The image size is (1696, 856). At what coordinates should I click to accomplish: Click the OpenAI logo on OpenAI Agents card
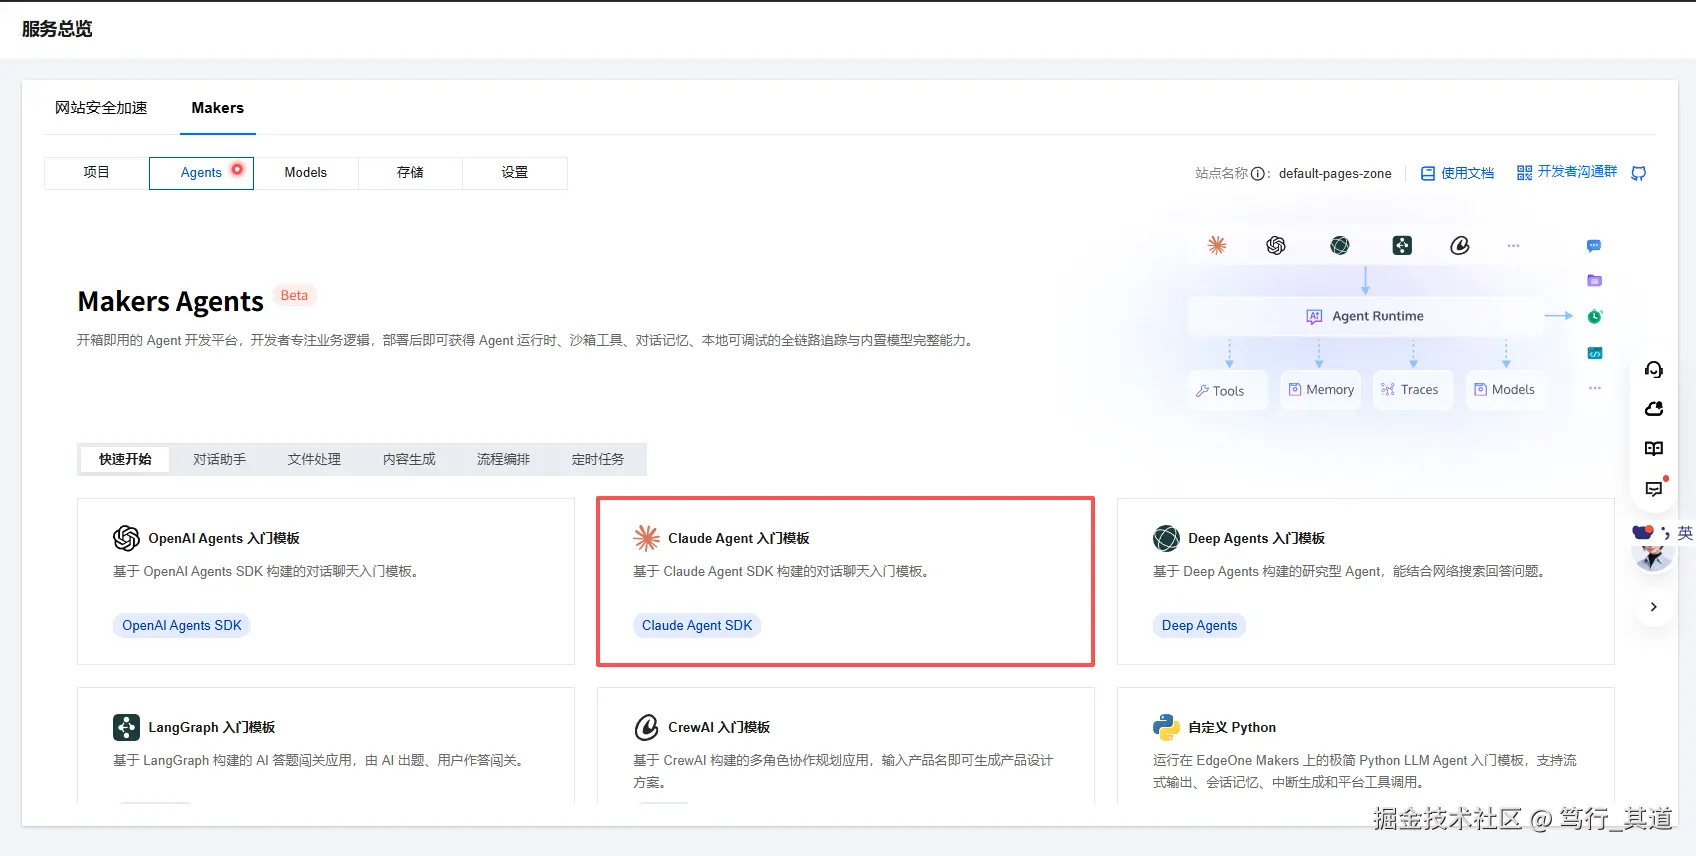tap(126, 538)
